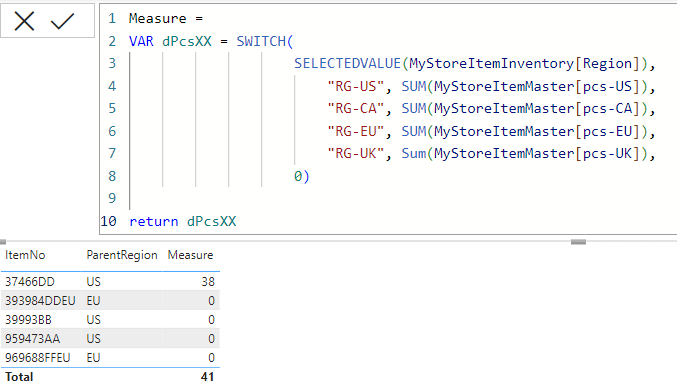This screenshot has width=677, height=388.
Task: Click variable dPcsXX on line 2
Action: pyautogui.click(x=187, y=41)
